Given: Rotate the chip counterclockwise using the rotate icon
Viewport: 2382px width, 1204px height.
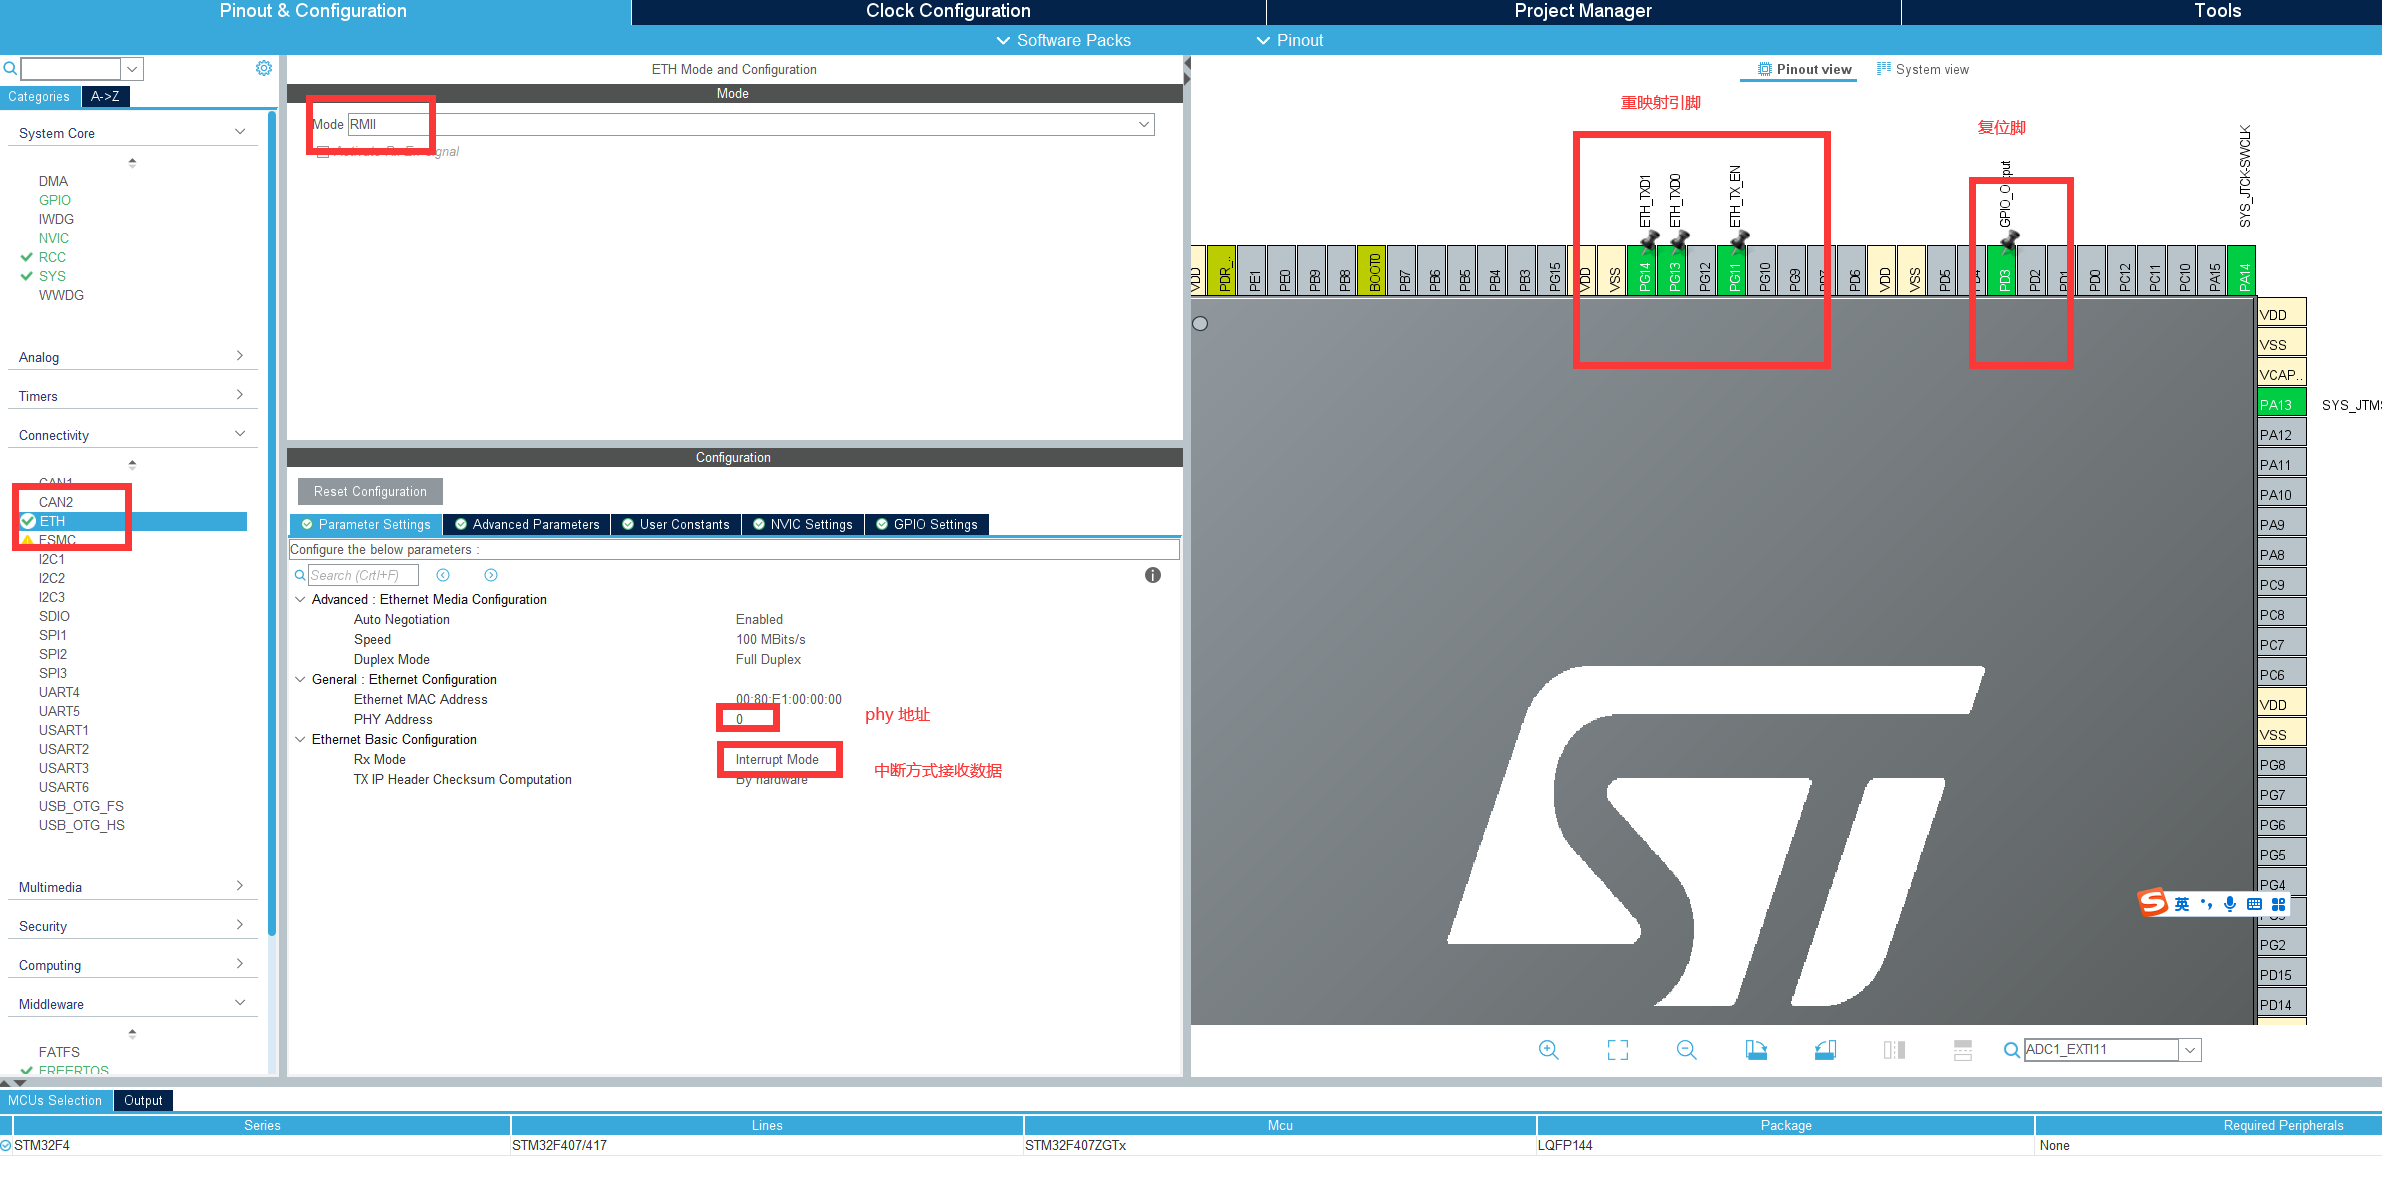Looking at the screenshot, I should point(1825,1050).
